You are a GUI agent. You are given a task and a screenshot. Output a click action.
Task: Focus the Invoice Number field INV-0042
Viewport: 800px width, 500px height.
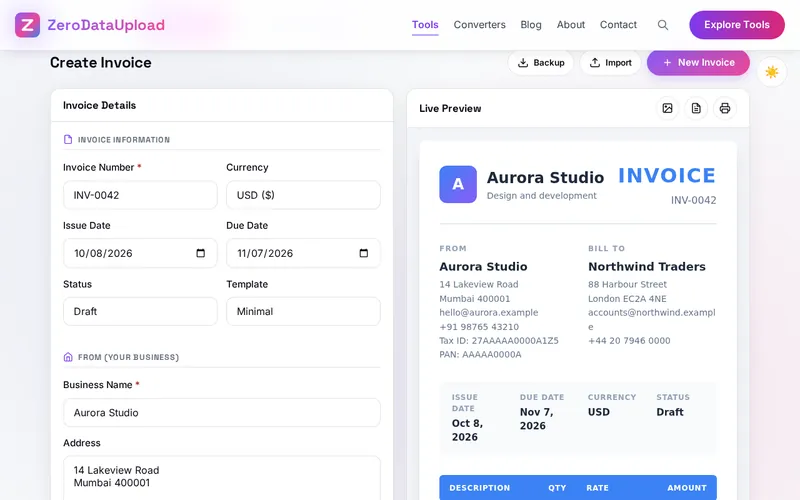pos(140,195)
